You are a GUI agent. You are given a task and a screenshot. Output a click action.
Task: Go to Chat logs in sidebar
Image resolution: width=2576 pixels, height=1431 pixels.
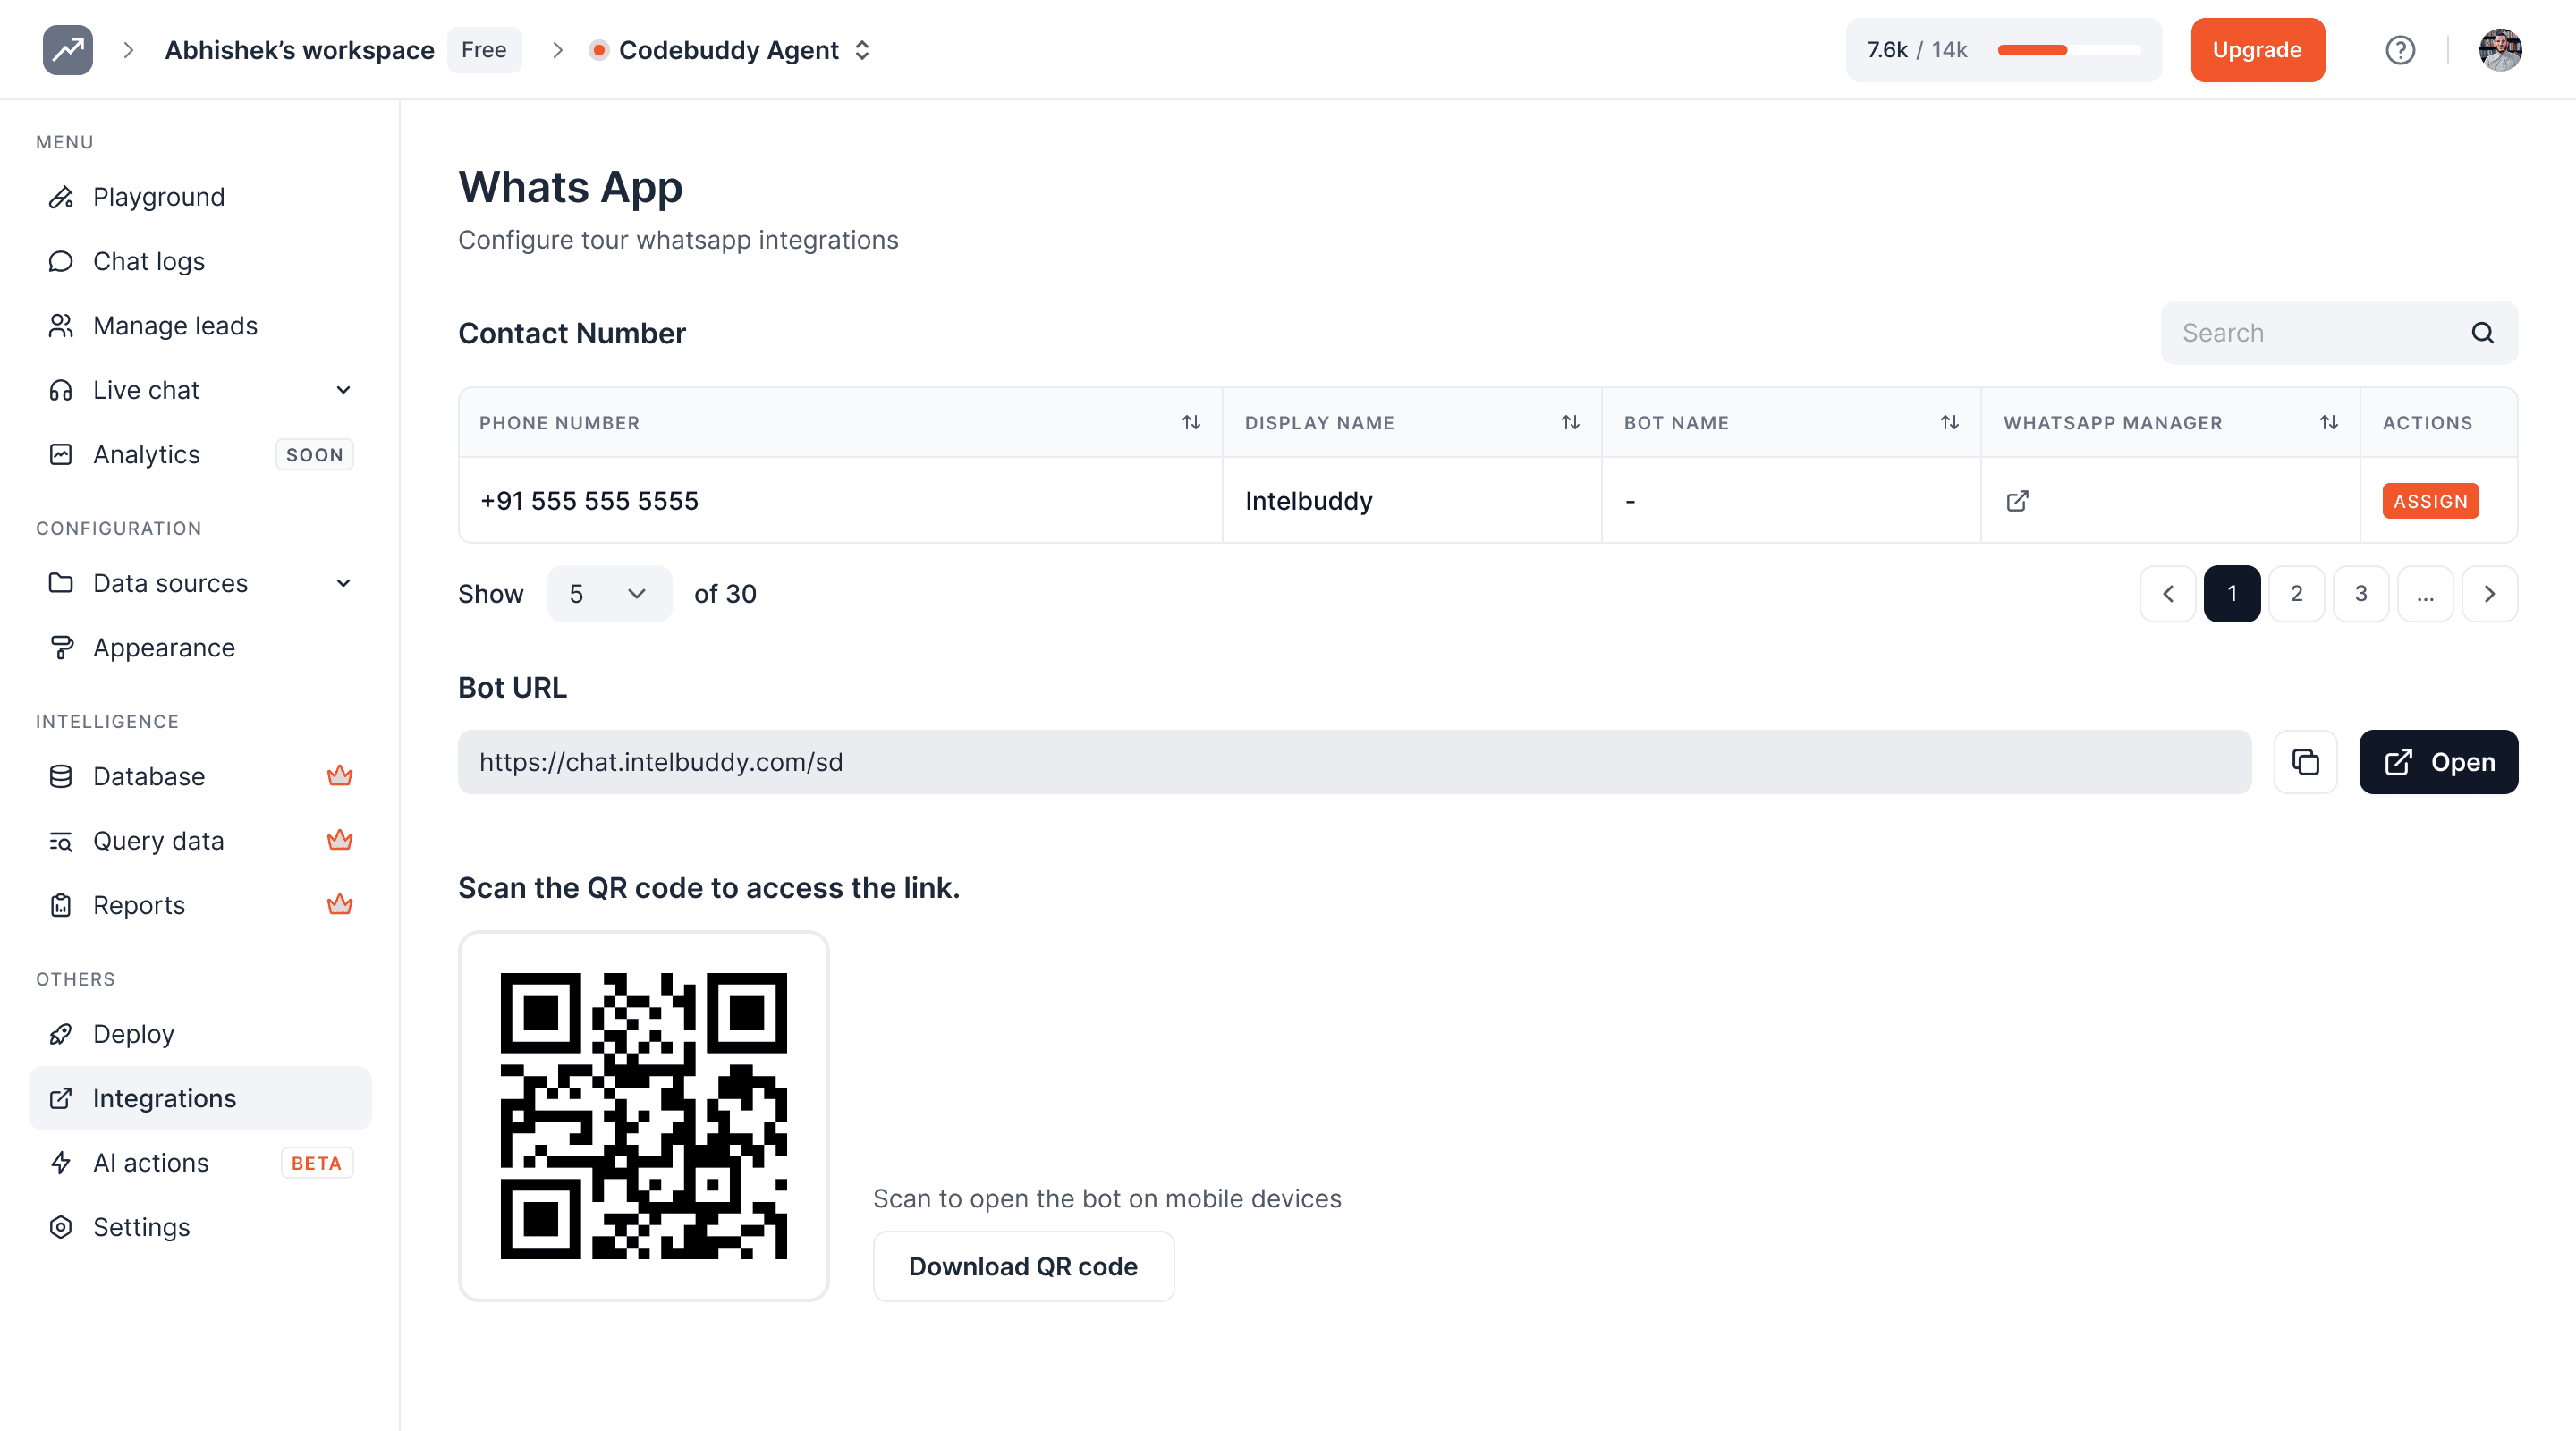148,261
